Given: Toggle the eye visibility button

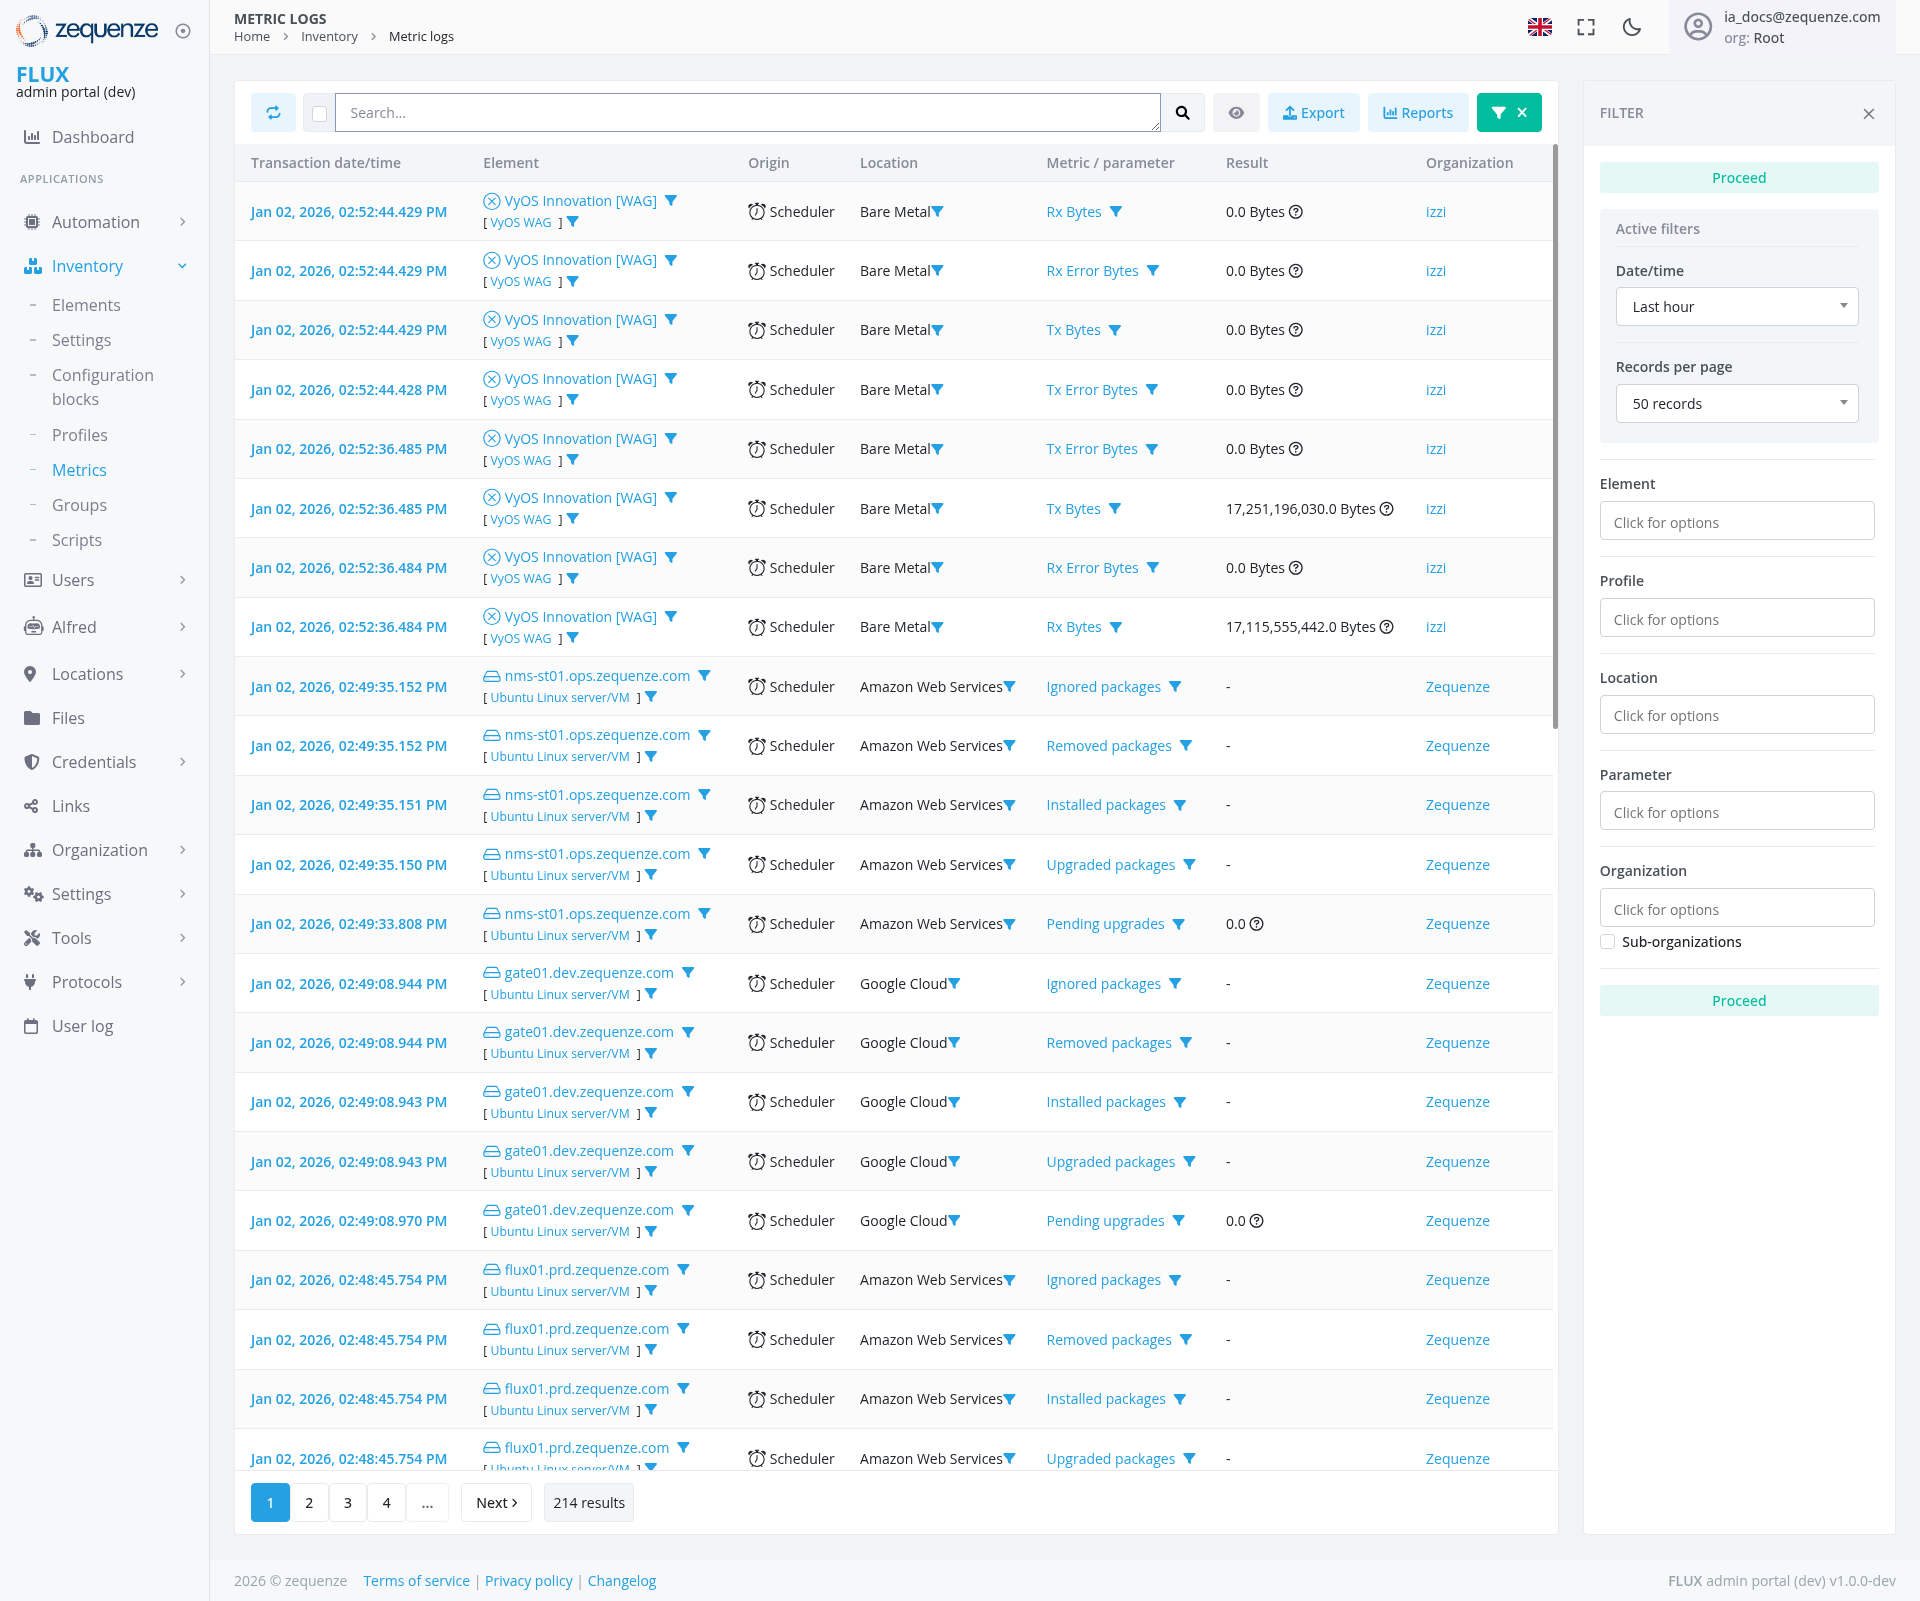Looking at the screenshot, I should (1236, 113).
